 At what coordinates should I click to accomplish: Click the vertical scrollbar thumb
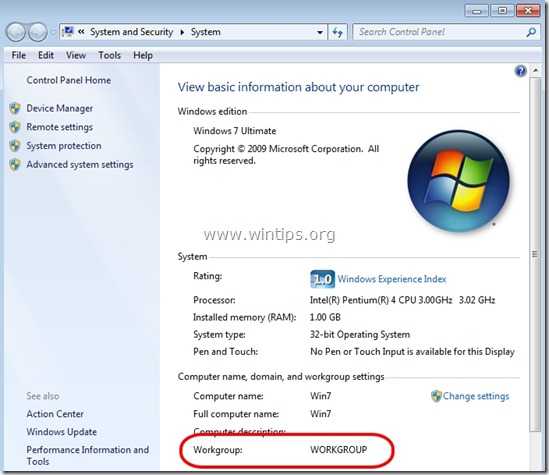pyautogui.click(x=535, y=254)
